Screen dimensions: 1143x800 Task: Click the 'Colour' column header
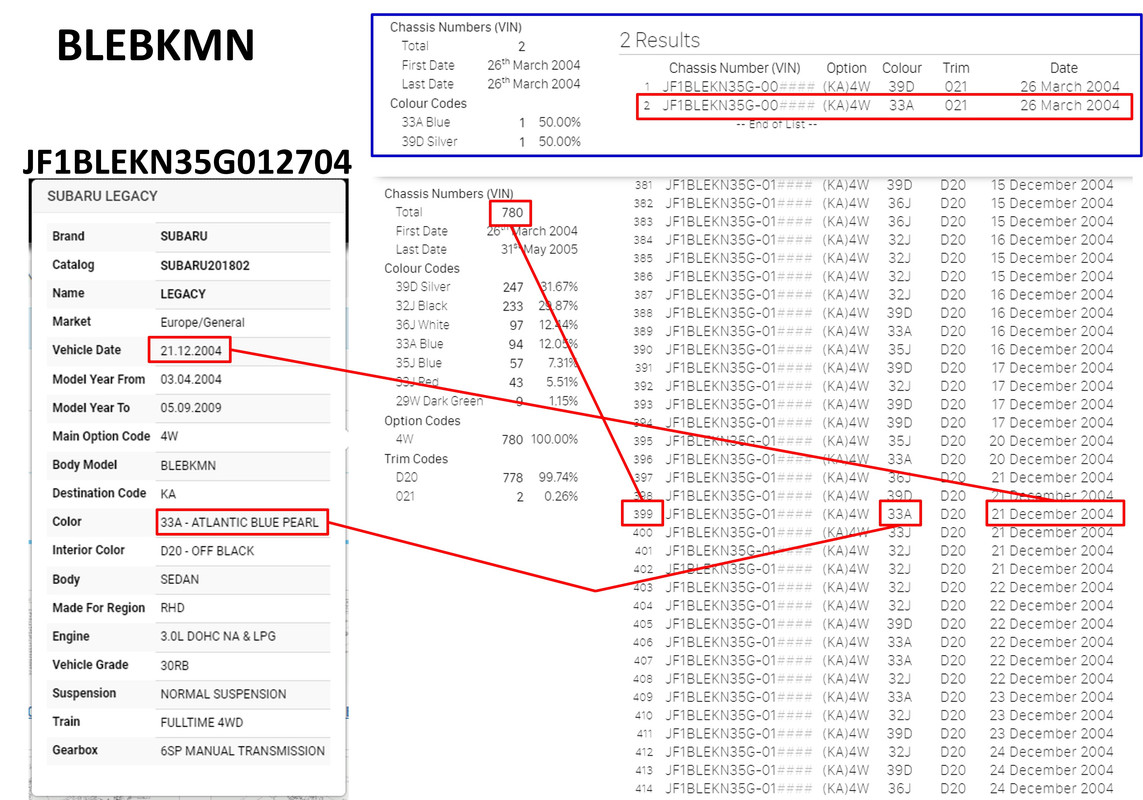click(x=902, y=68)
